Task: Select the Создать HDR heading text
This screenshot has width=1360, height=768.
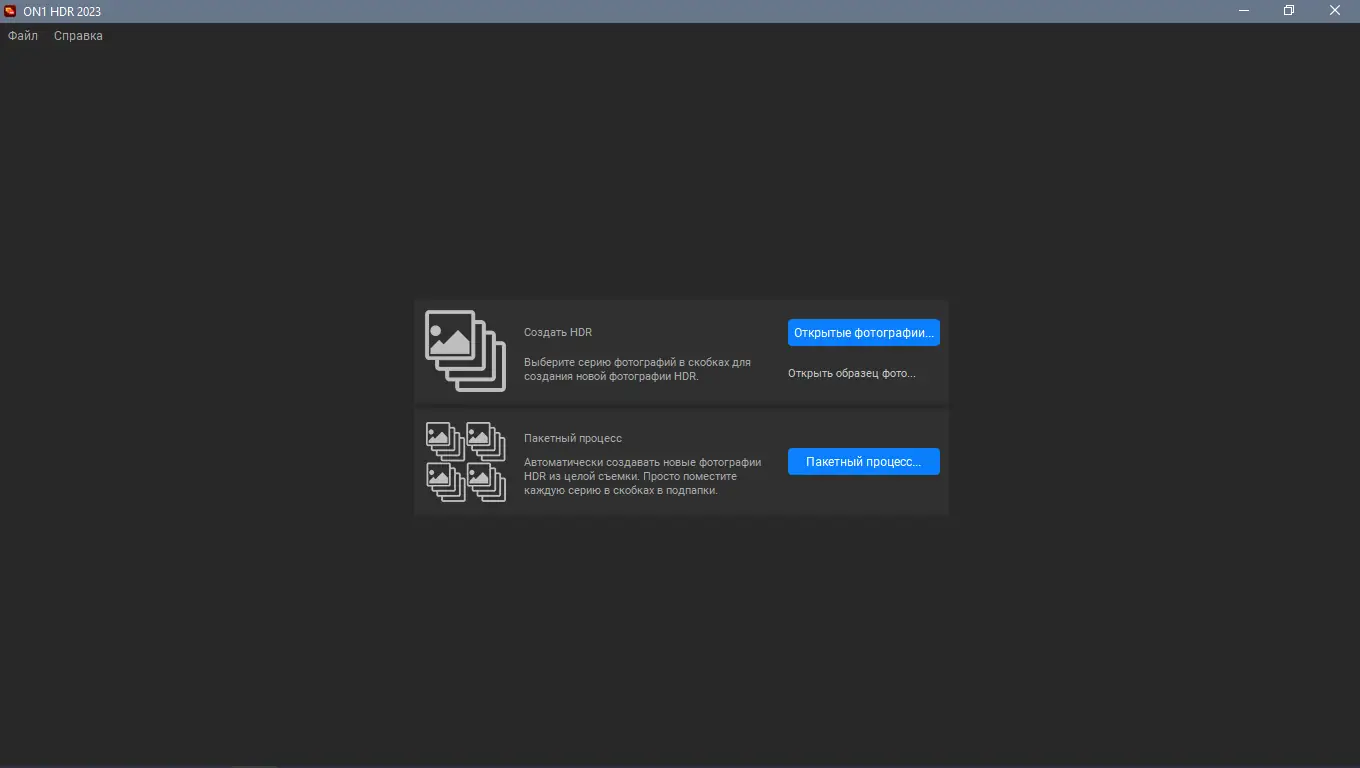Action: tap(558, 332)
